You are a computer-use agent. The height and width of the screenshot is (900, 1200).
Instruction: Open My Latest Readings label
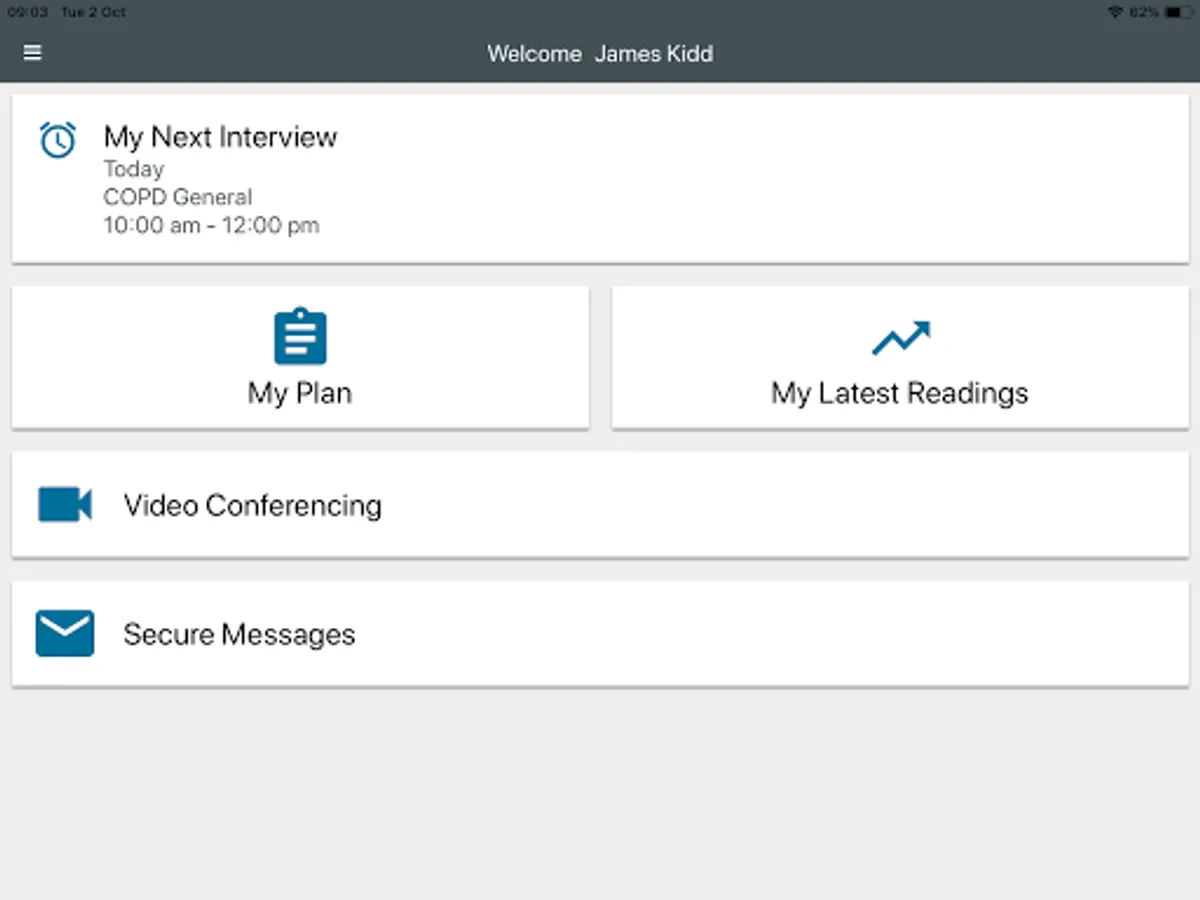pos(899,393)
